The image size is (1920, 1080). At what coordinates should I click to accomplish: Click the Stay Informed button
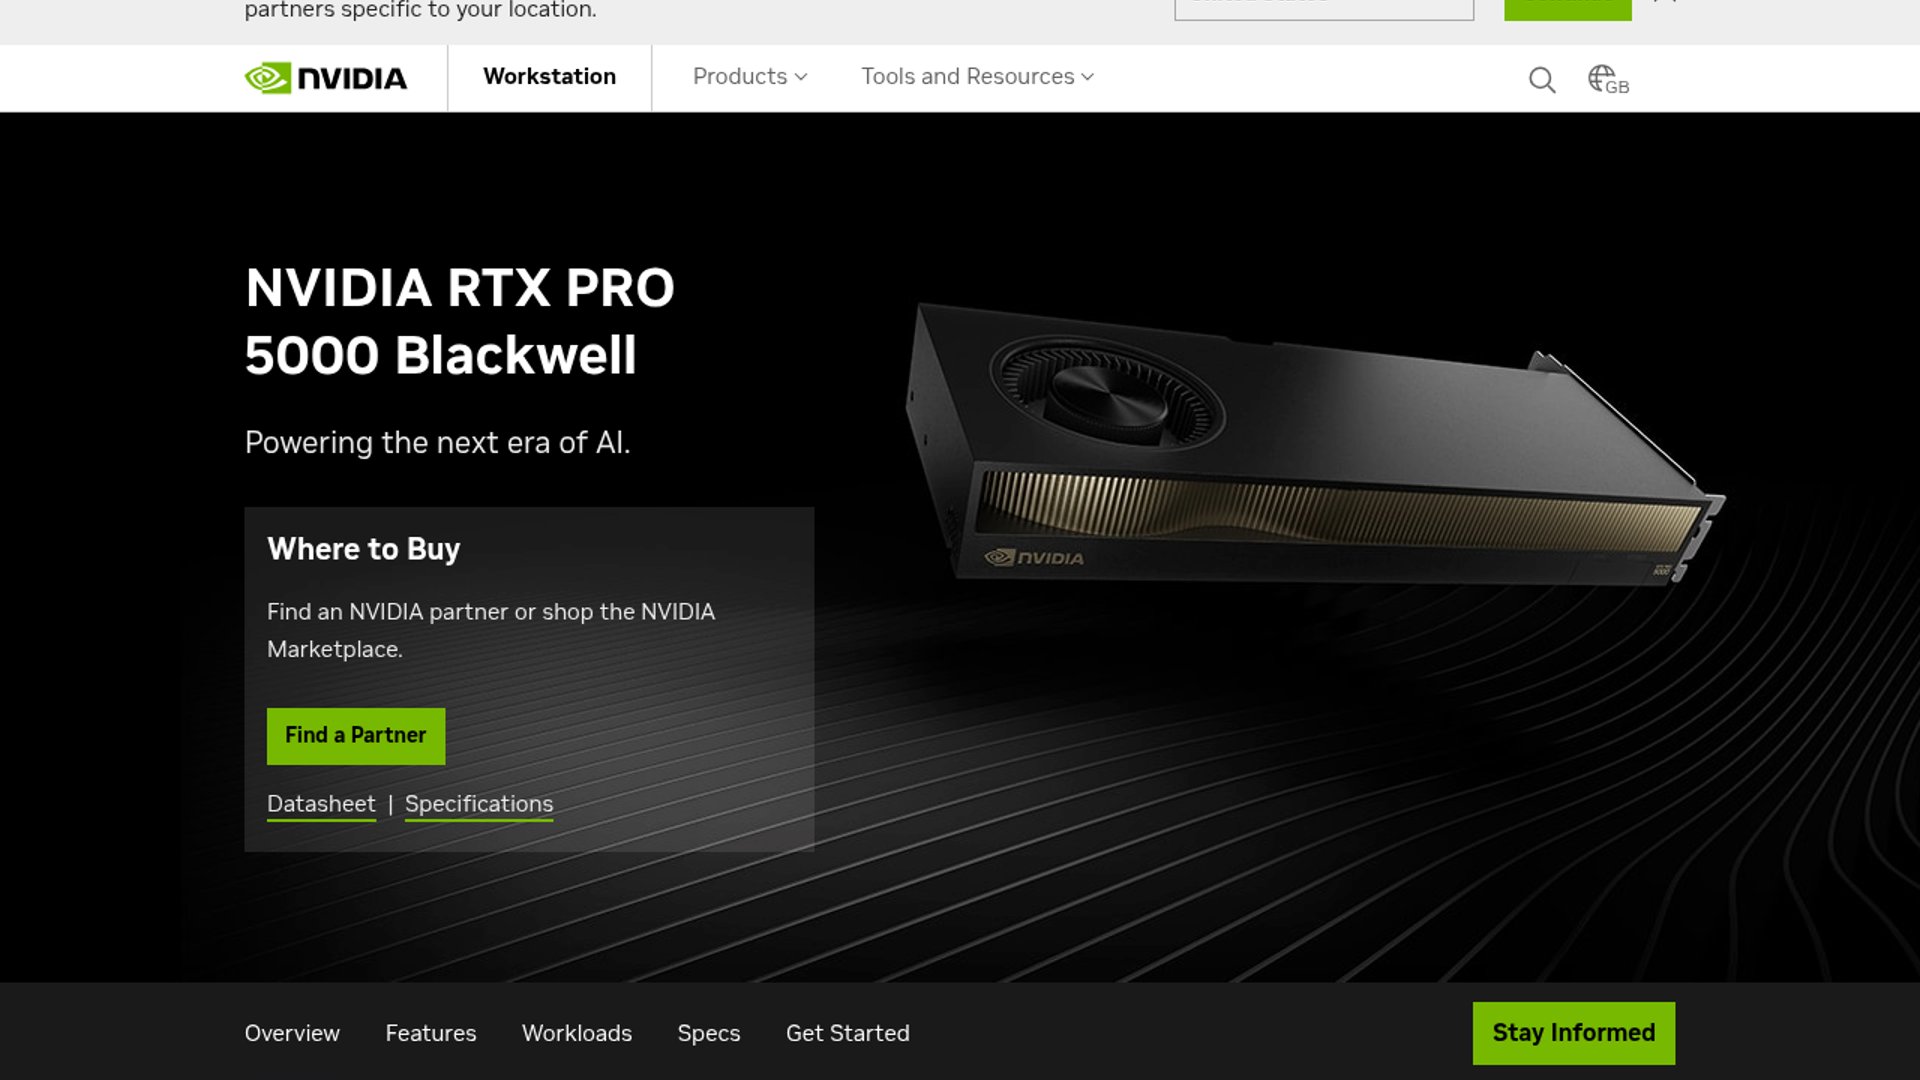pos(1574,1033)
